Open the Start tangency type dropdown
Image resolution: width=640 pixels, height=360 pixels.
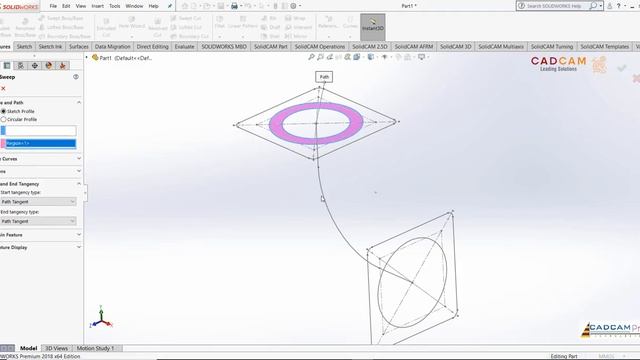coord(38,202)
